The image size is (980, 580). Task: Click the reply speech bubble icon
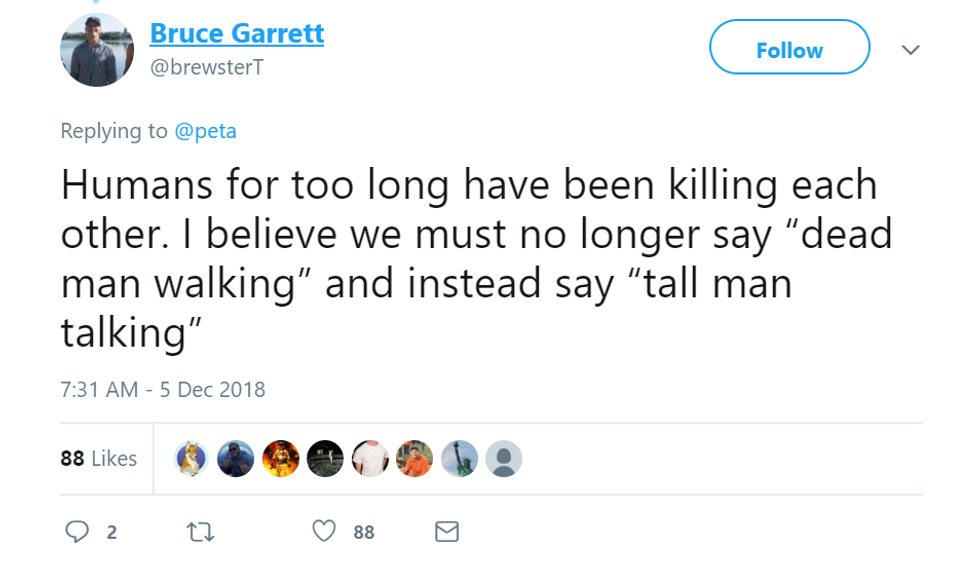pyautogui.click(x=77, y=532)
